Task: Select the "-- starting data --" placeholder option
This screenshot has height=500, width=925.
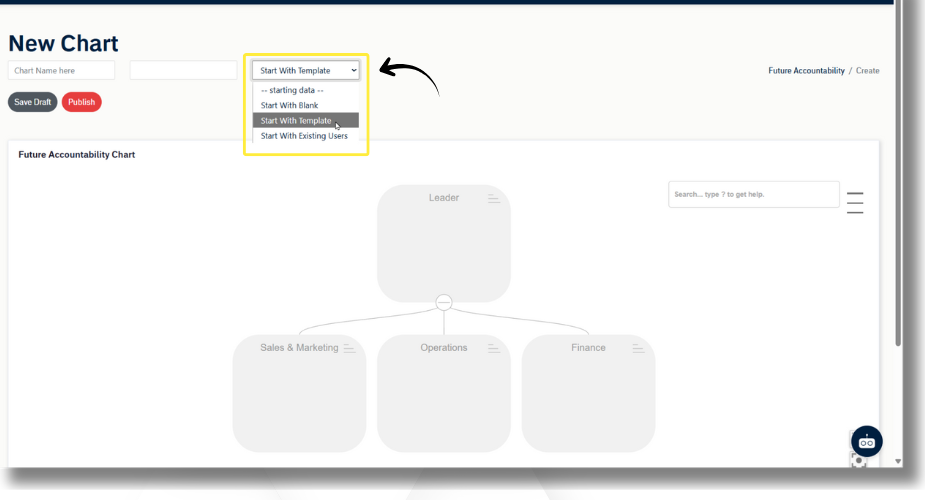Action: (292, 90)
